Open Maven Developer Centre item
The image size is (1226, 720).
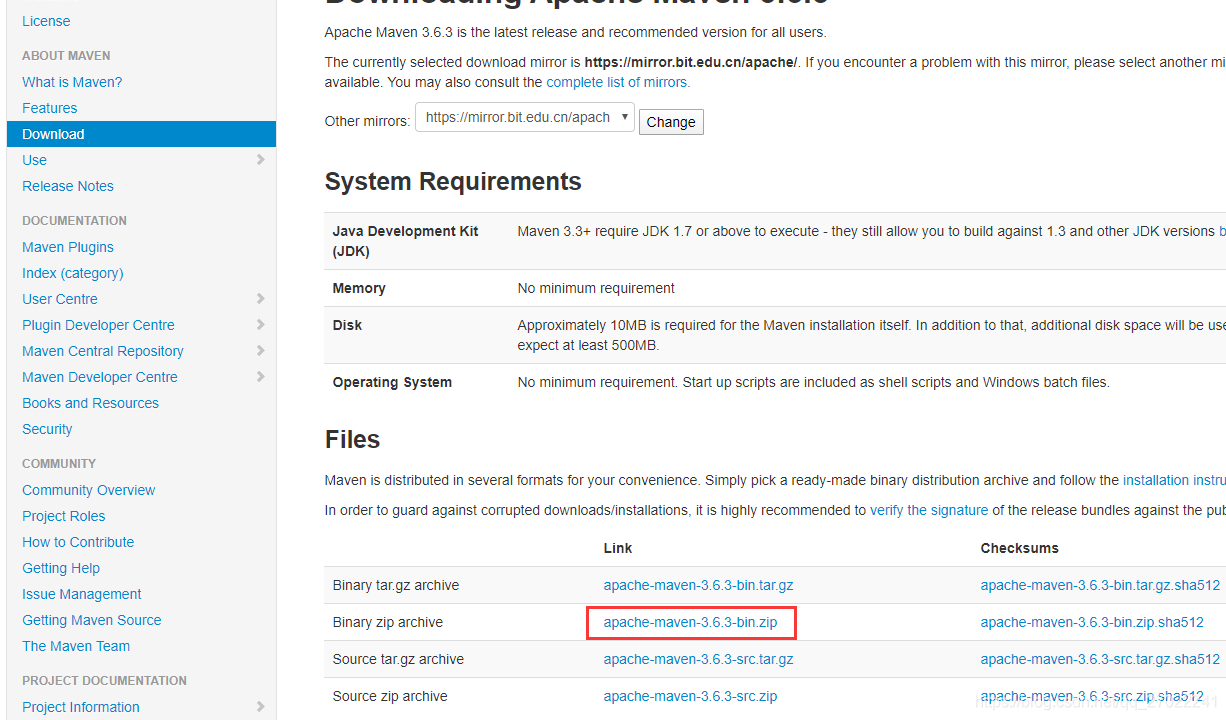click(100, 377)
